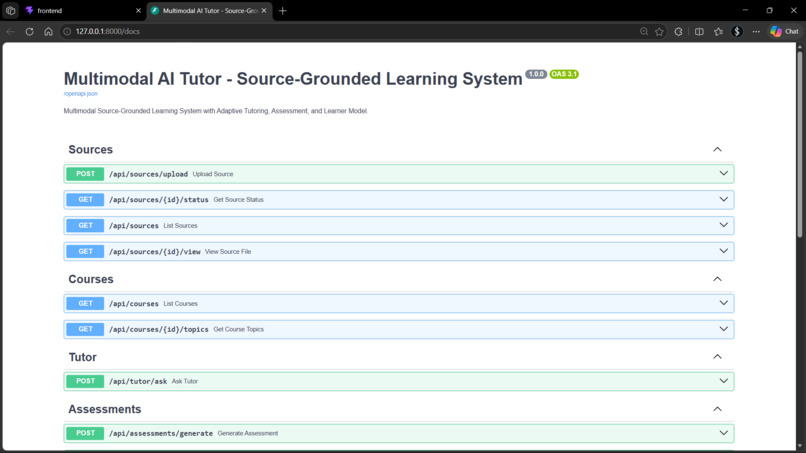Image resolution: width=806 pixels, height=453 pixels.
Task: Click the View Source File description
Action: pyautogui.click(x=228, y=252)
